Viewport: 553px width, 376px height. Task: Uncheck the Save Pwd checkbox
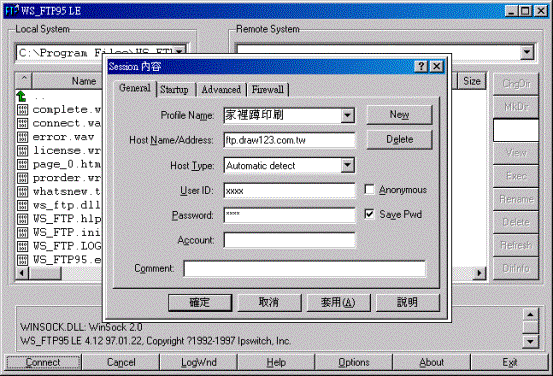point(369,214)
